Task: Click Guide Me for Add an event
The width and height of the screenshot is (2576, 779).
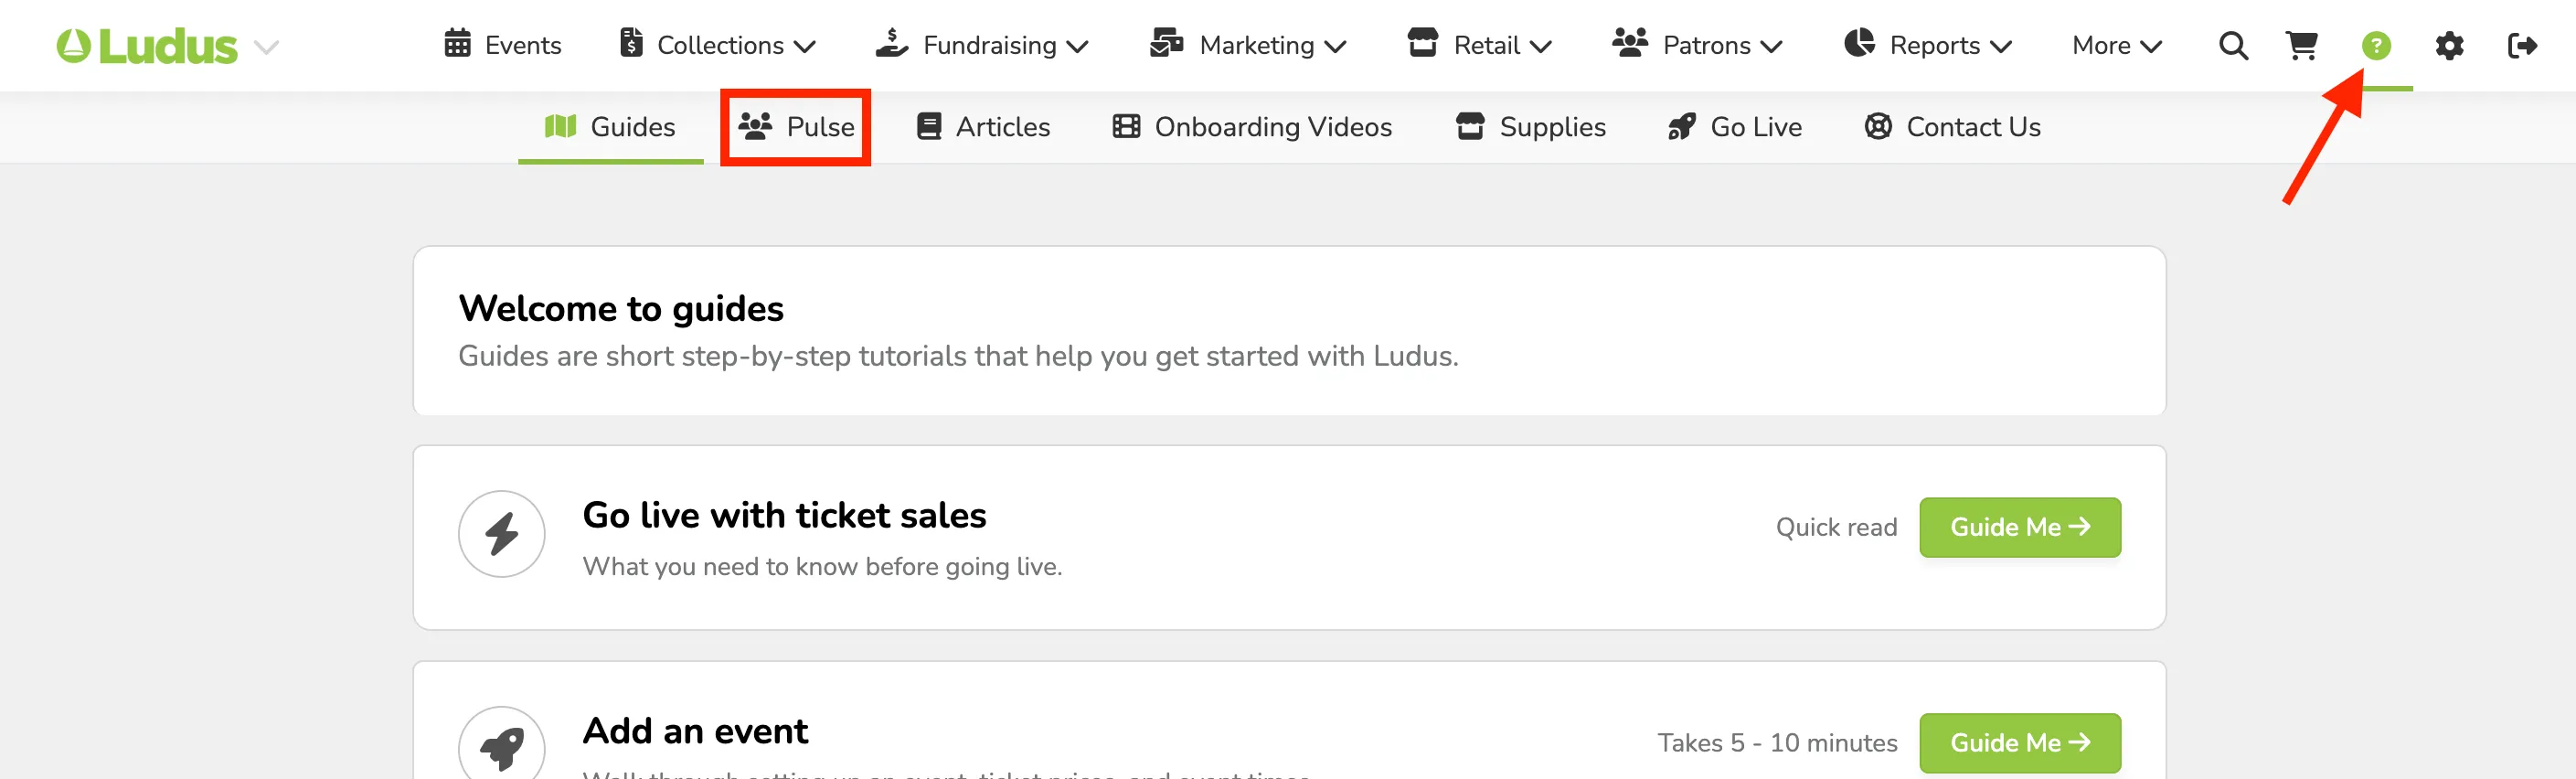Action: tap(2020, 743)
